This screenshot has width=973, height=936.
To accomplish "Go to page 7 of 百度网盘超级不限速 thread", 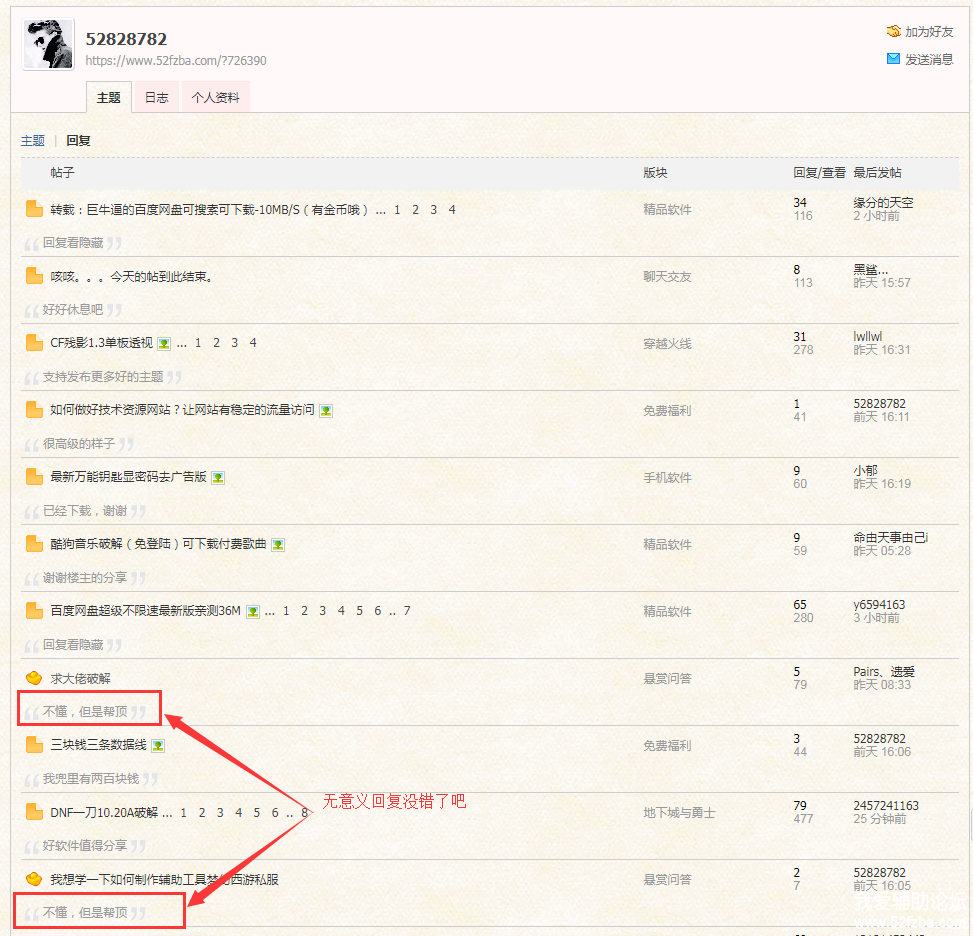I will tap(407, 611).
